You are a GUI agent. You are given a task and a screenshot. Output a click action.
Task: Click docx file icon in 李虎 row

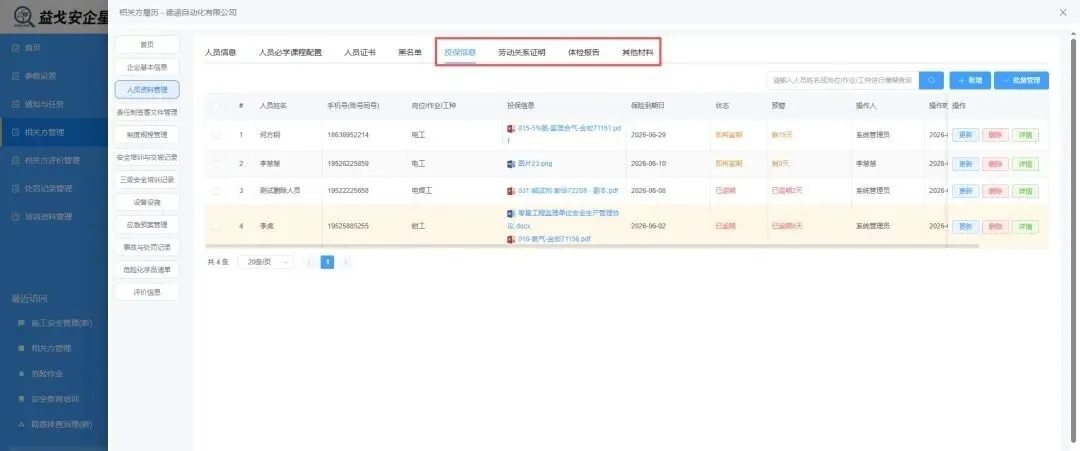click(511, 213)
